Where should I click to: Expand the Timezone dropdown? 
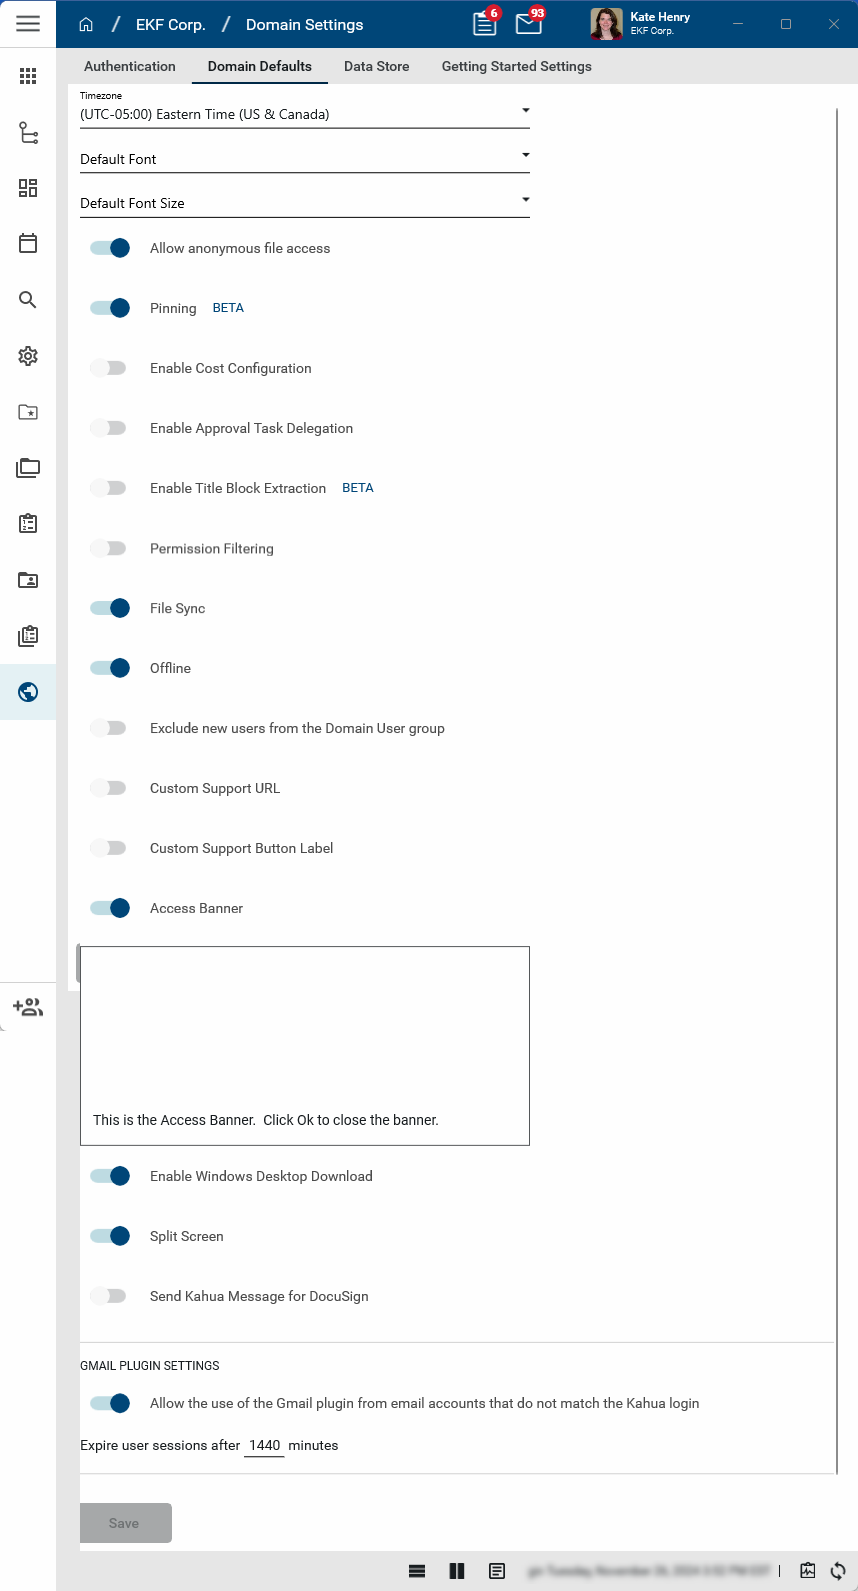pyautogui.click(x=304, y=114)
